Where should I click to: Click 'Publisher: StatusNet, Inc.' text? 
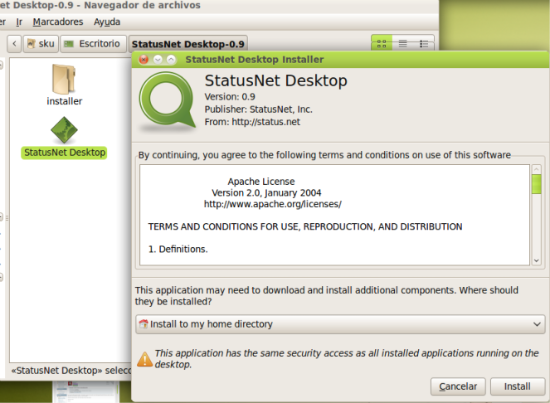pos(259,109)
